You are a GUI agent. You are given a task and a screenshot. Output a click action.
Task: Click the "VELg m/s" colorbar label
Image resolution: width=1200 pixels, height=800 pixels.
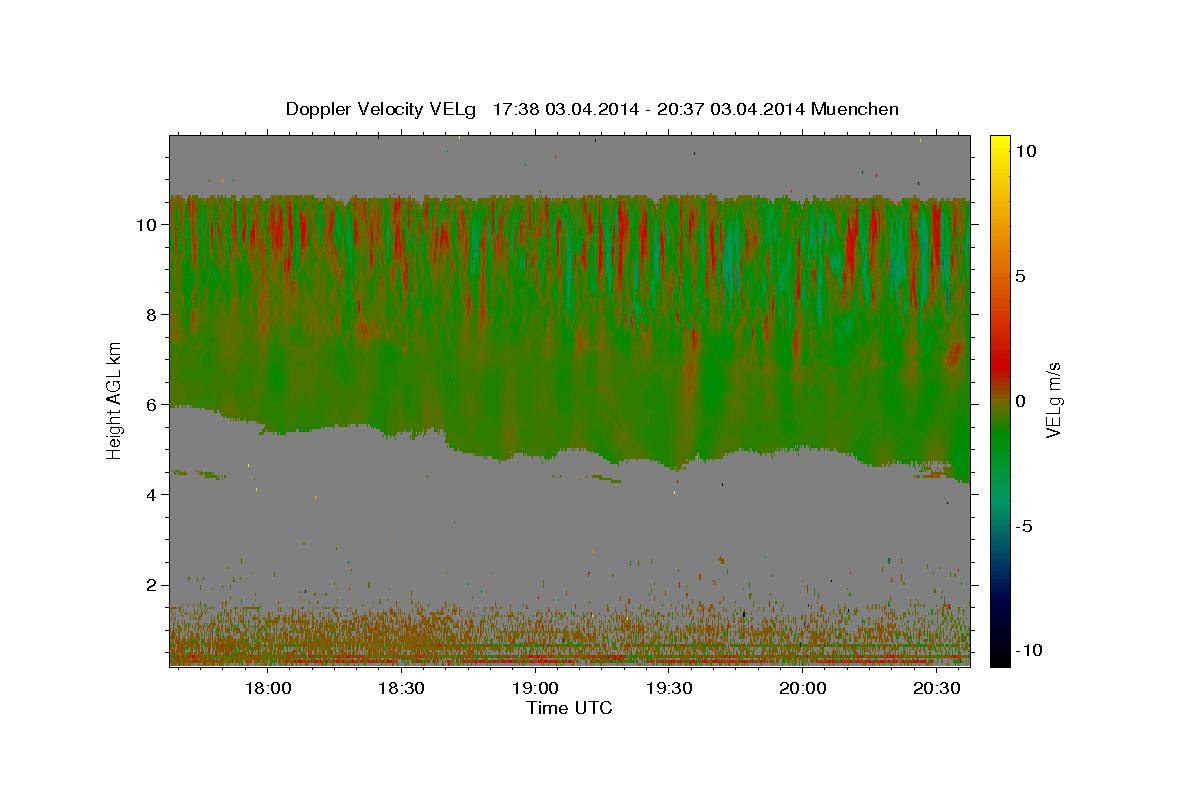(1053, 399)
